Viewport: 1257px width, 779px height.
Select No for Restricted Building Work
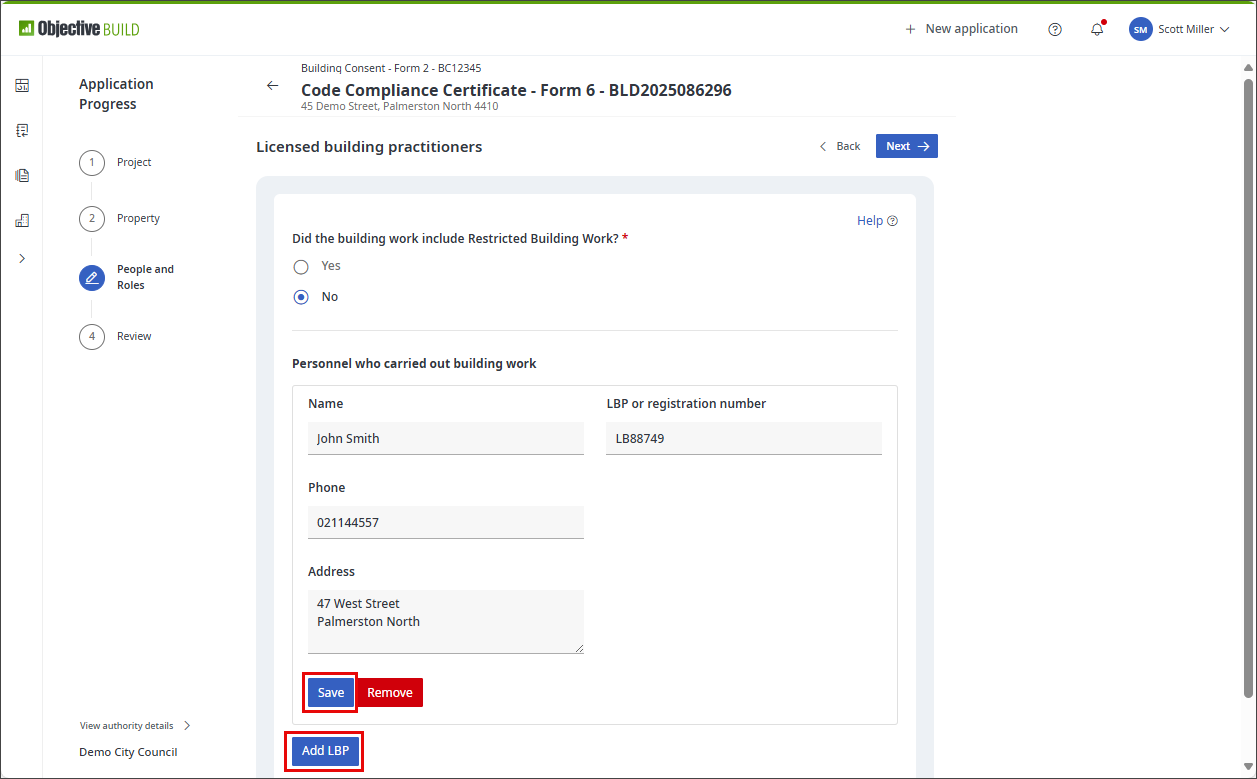[301, 297]
